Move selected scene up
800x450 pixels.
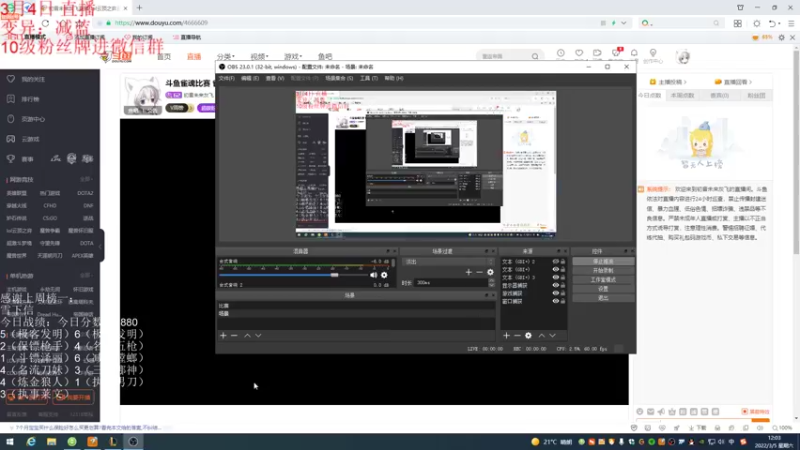247,336
